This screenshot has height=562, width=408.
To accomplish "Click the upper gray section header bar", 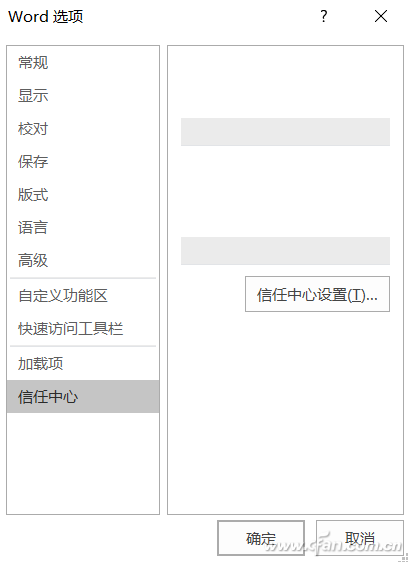I will pyautogui.click(x=285, y=132).
